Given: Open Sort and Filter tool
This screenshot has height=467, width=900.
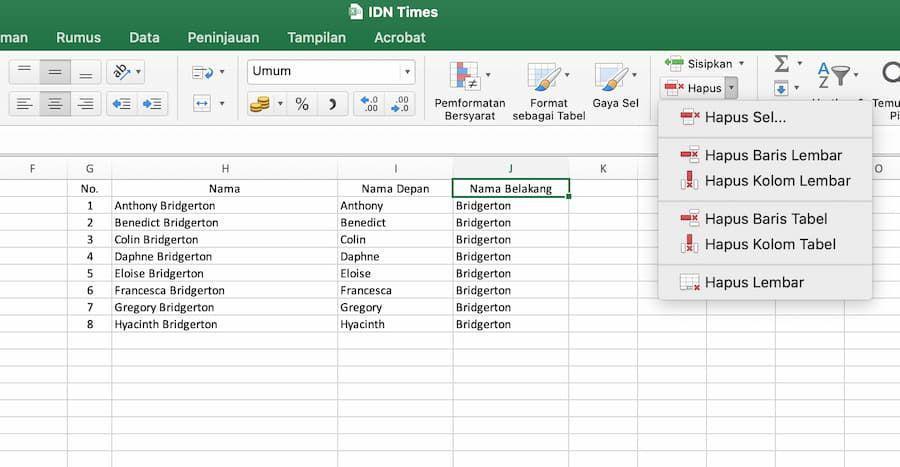Looking at the screenshot, I should click(x=837, y=75).
